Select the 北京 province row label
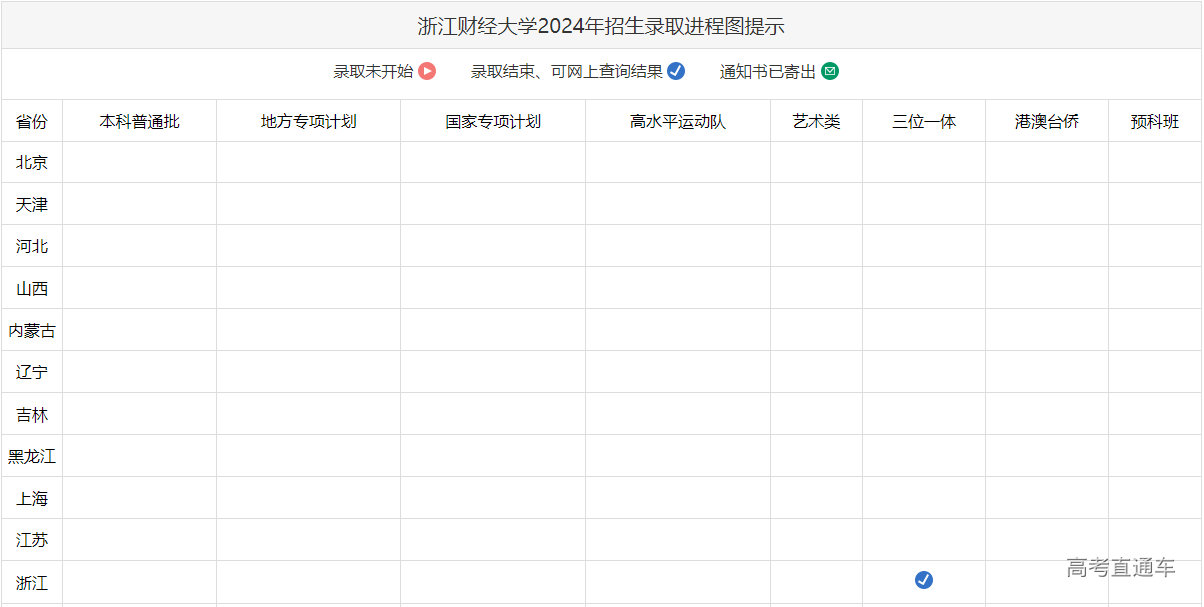This screenshot has width=1204, height=607. 32,162
